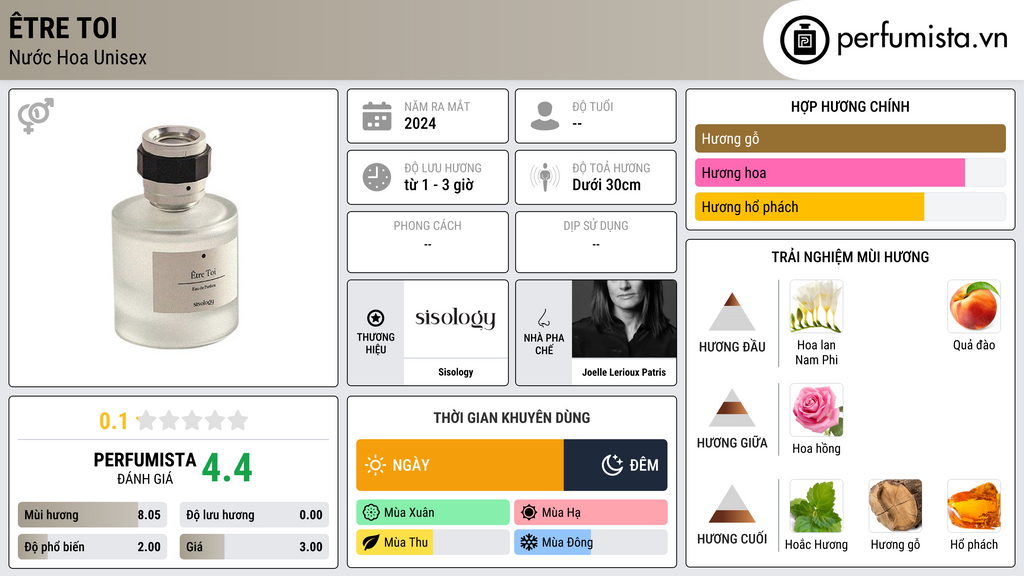1024x576 pixels.
Task: Open the Hoắc Hương note image
Action: [816, 506]
